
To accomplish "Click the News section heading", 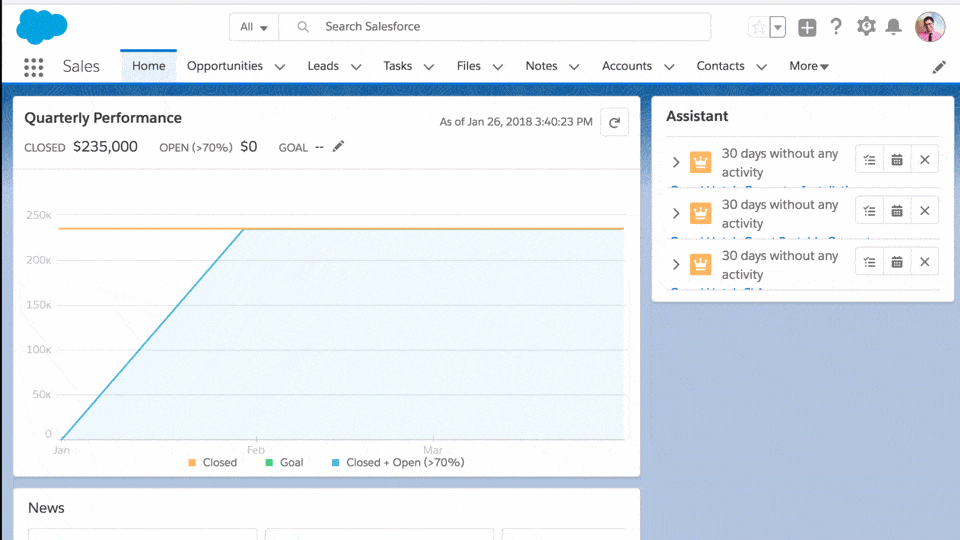I will click(x=47, y=508).
